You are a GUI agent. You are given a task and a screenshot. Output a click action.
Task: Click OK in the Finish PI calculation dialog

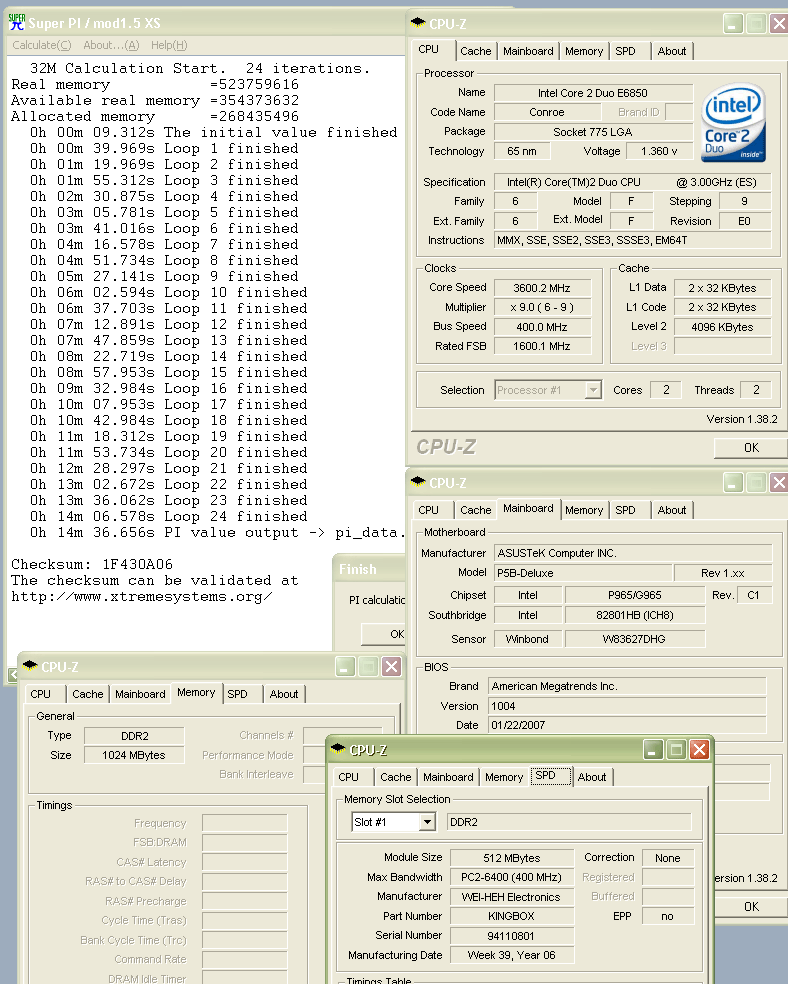coord(384,634)
